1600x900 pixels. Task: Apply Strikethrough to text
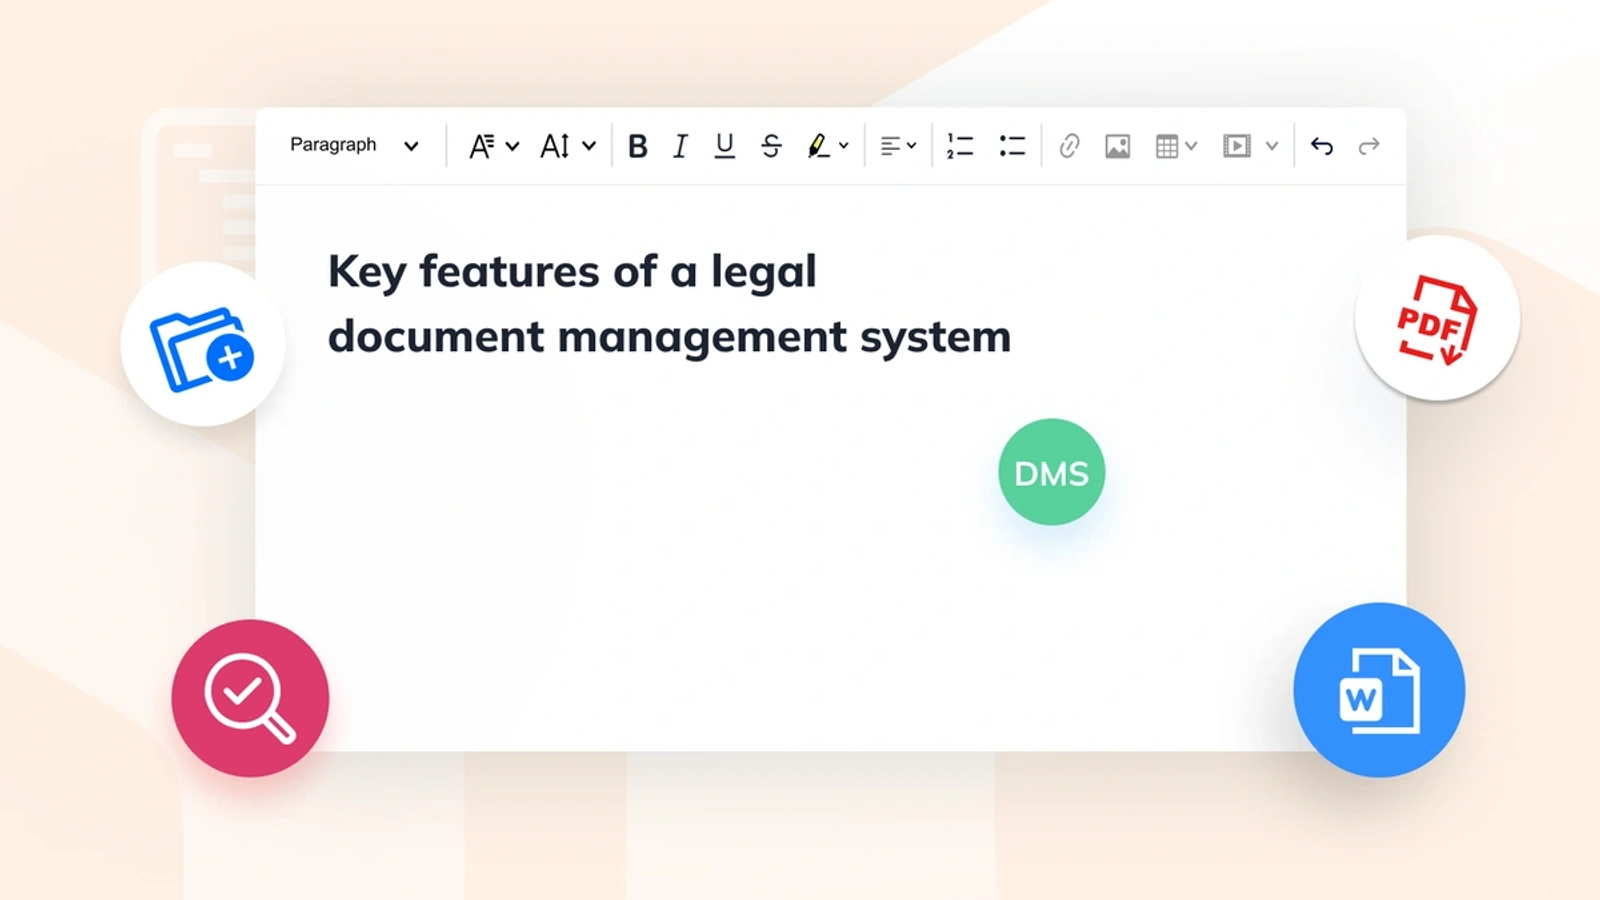point(771,146)
